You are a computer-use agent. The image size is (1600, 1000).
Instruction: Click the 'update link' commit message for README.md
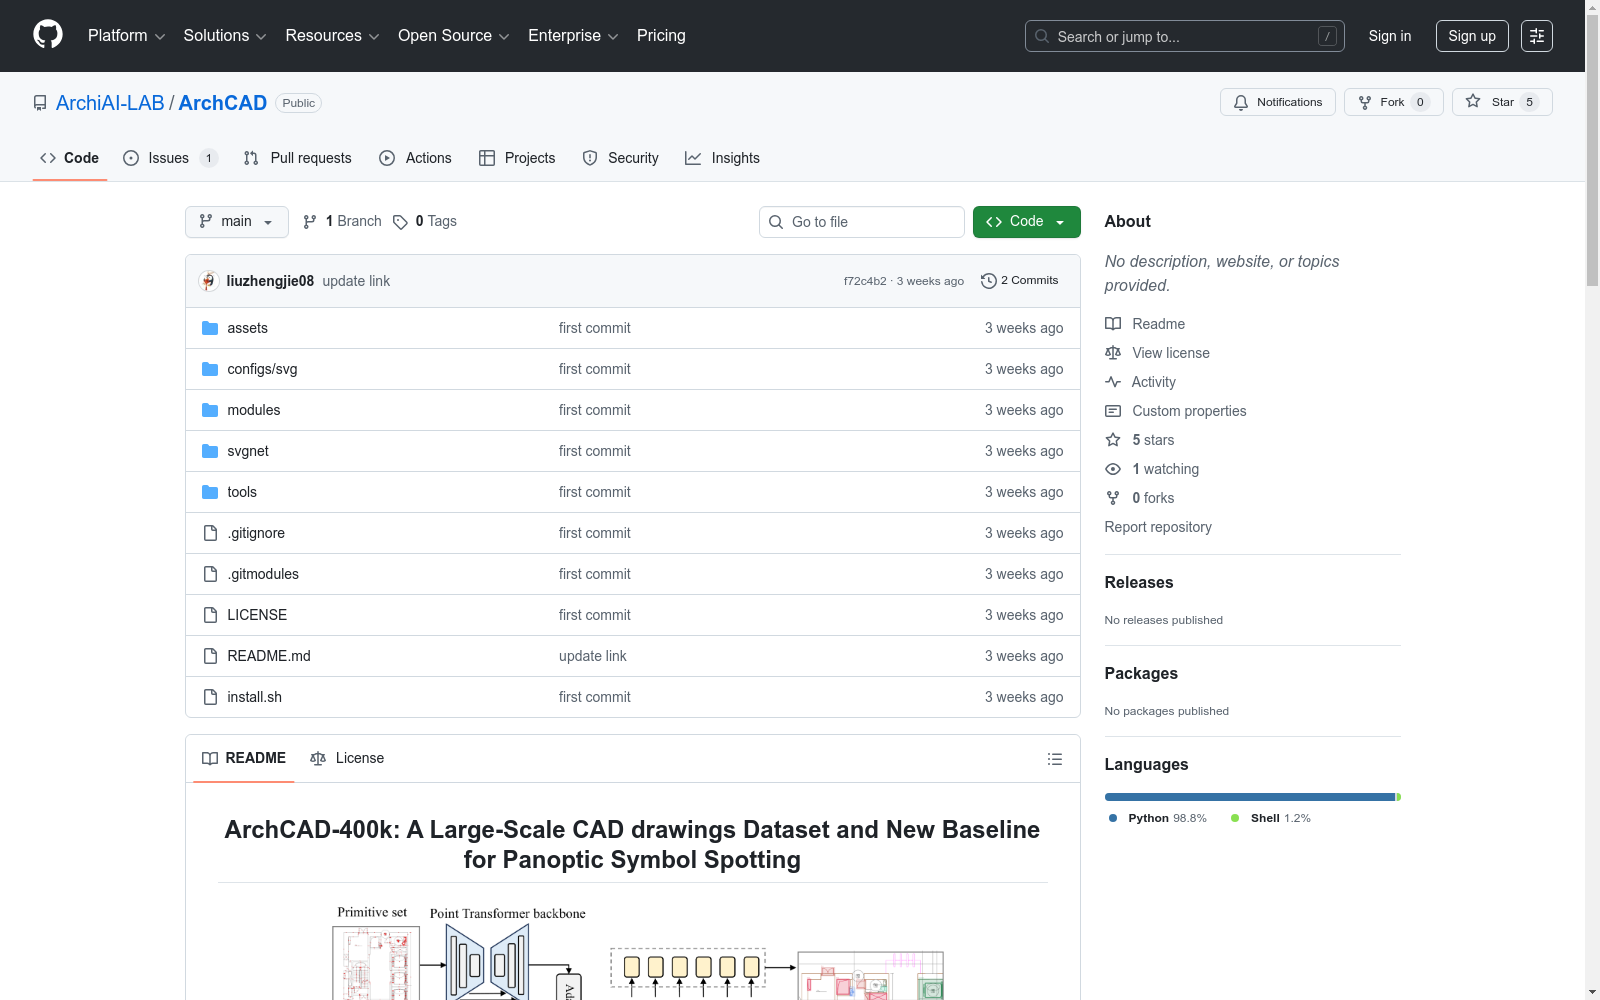point(593,656)
